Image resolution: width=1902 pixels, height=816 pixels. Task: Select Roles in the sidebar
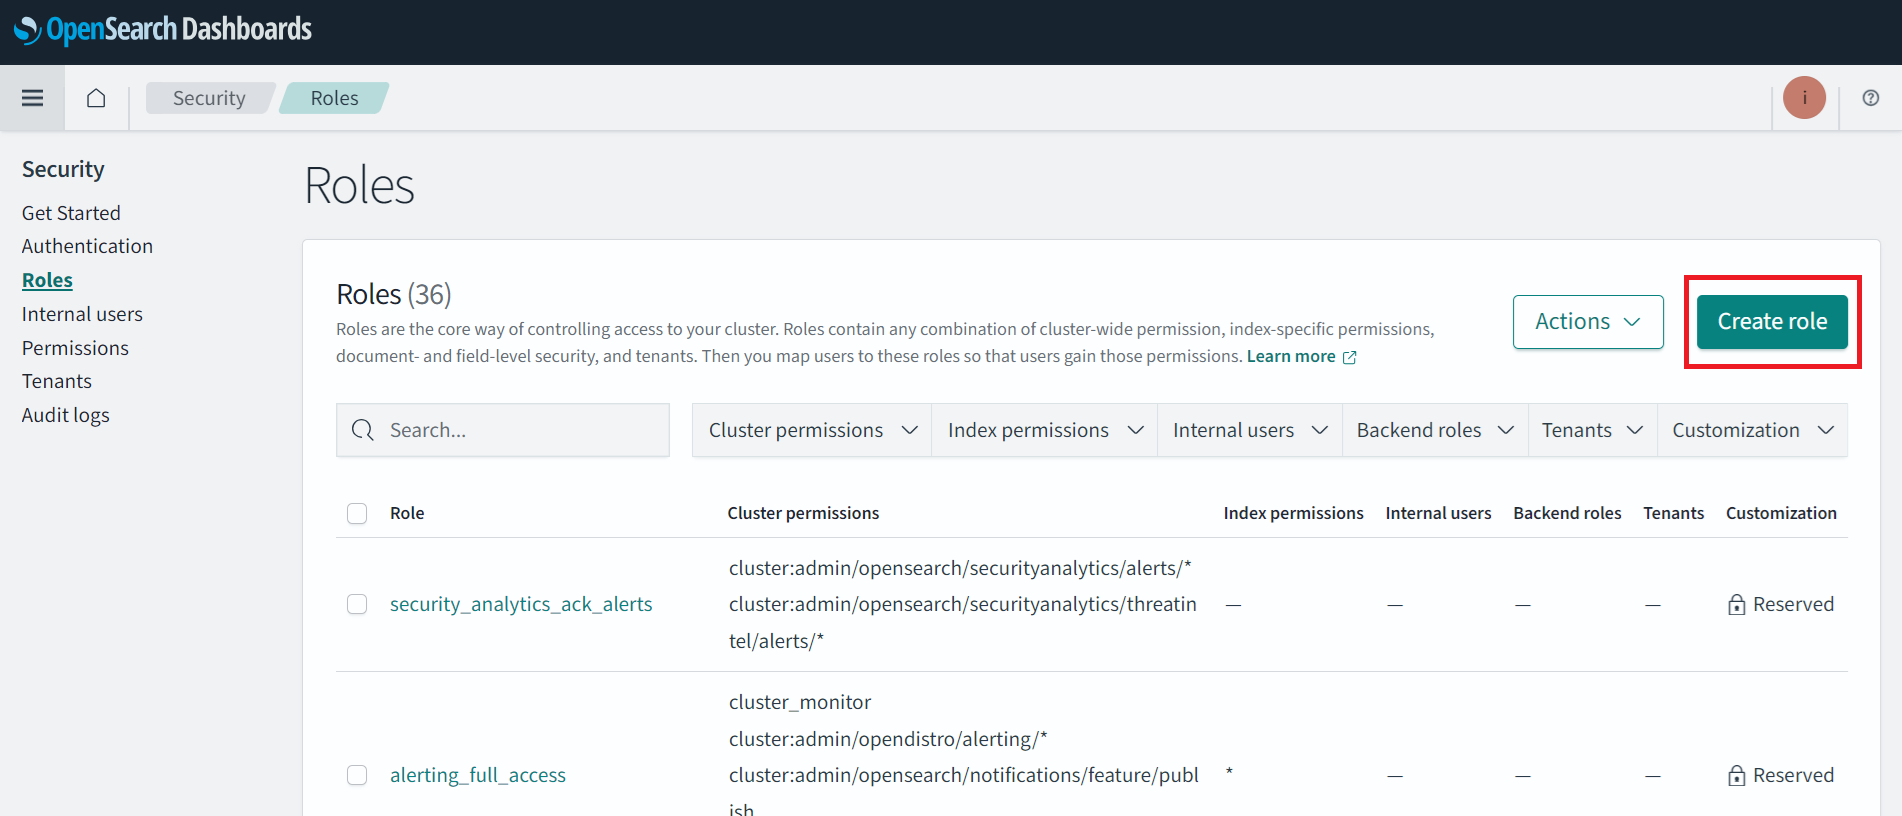pos(47,280)
